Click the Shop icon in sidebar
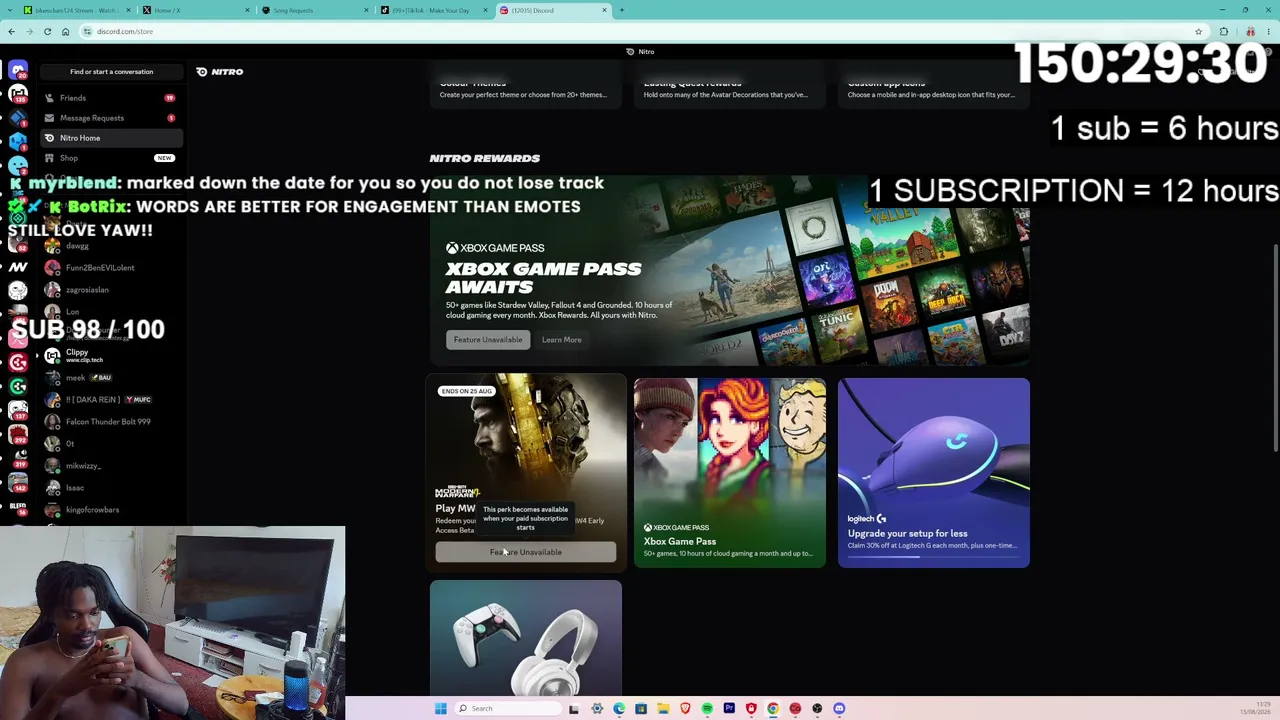This screenshot has height=720, width=1280. pyautogui.click(x=49, y=158)
